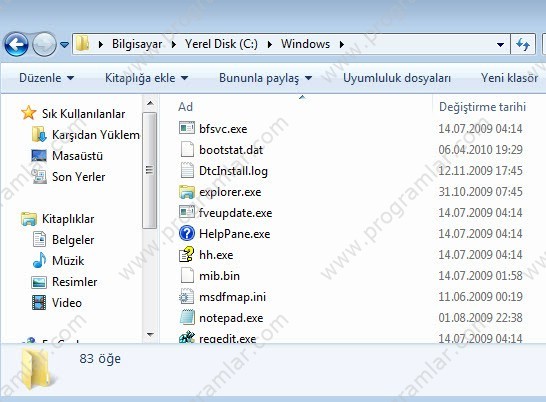Select the DtcInstall.log file icon
546x402 pixels.
[187, 171]
